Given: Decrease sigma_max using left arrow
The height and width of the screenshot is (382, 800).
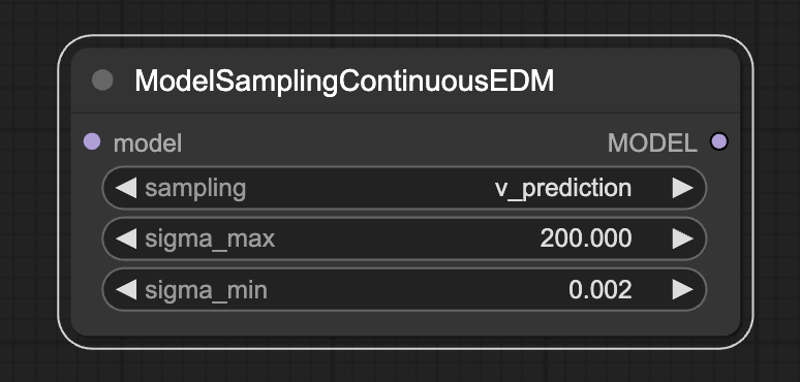Looking at the screenshot, I should [126, 239].
